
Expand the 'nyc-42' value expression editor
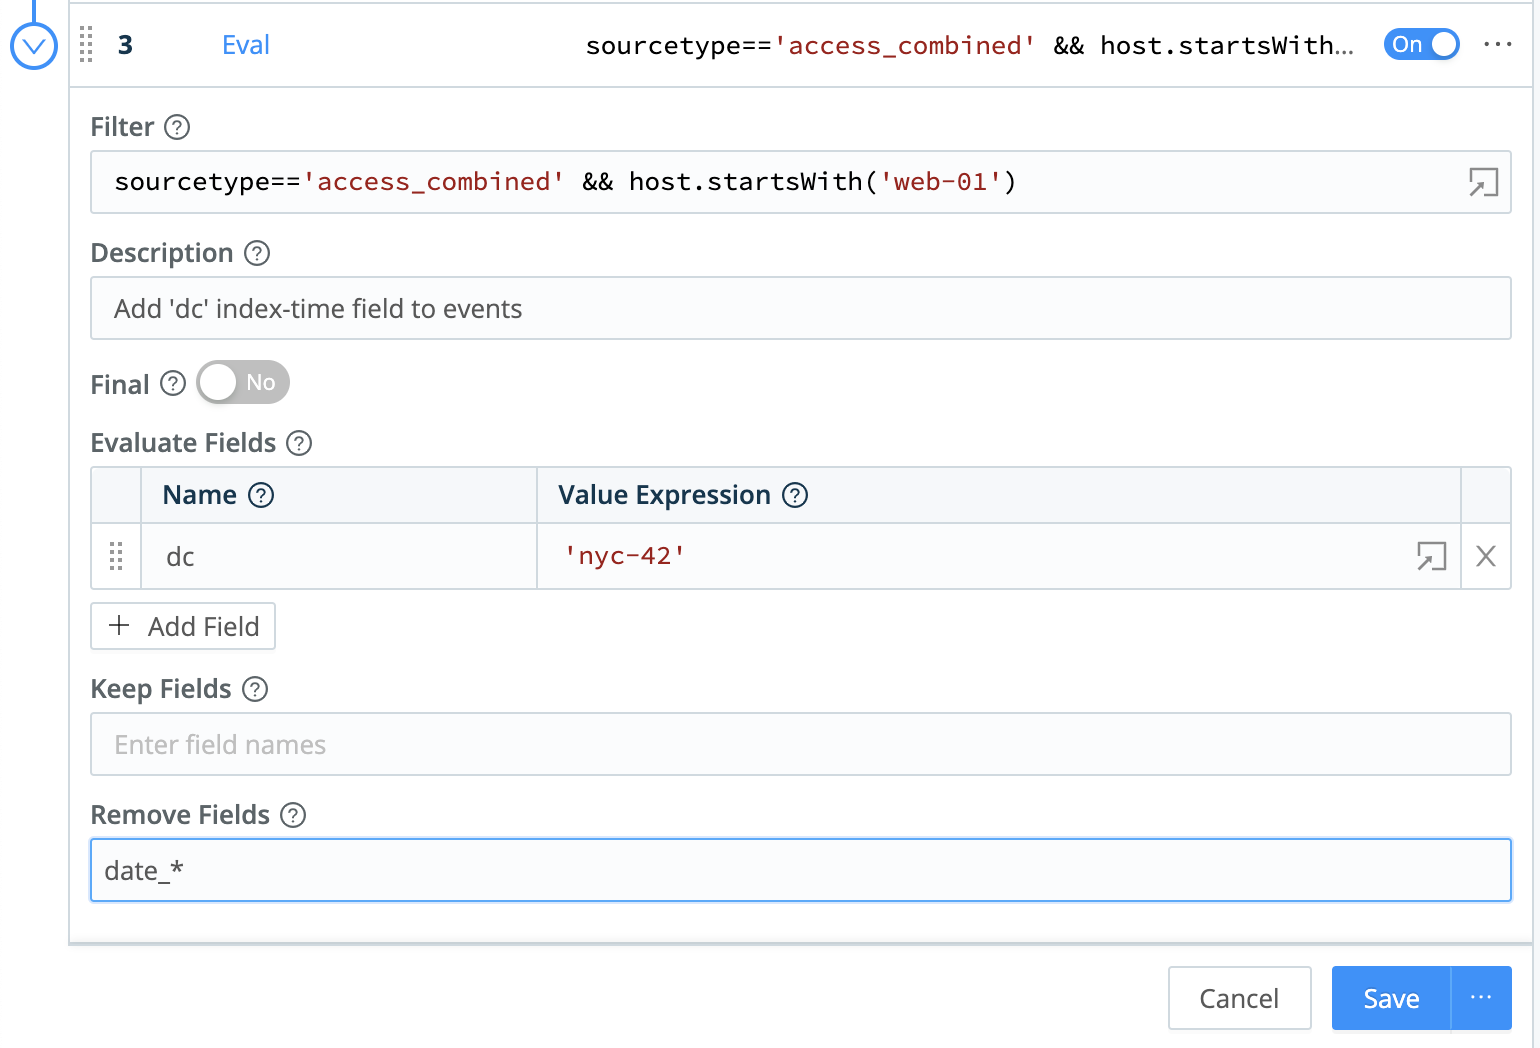pos(1431,556)
